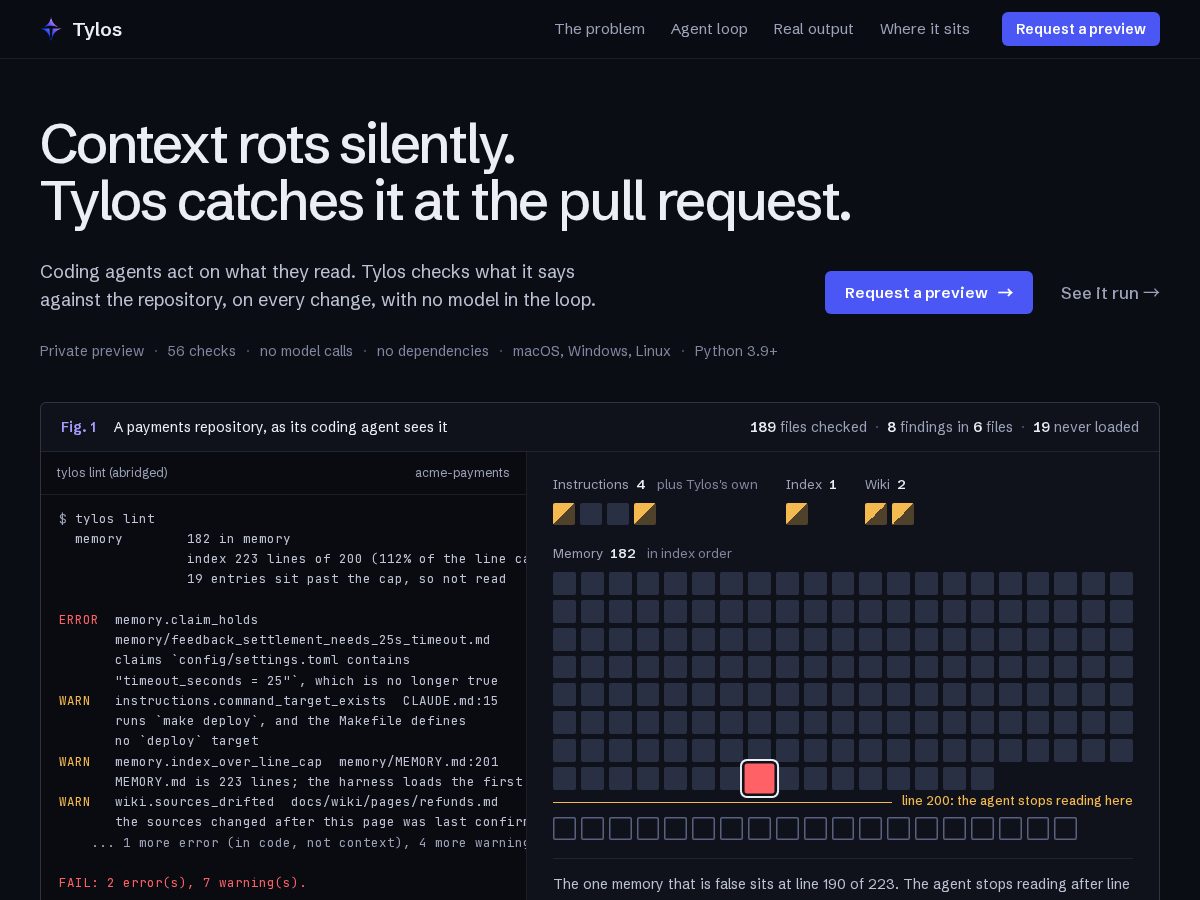Viewport: 1200px width, 900px height.
Task: Click the 'Context rots silently.' headline
Action: 278,144
